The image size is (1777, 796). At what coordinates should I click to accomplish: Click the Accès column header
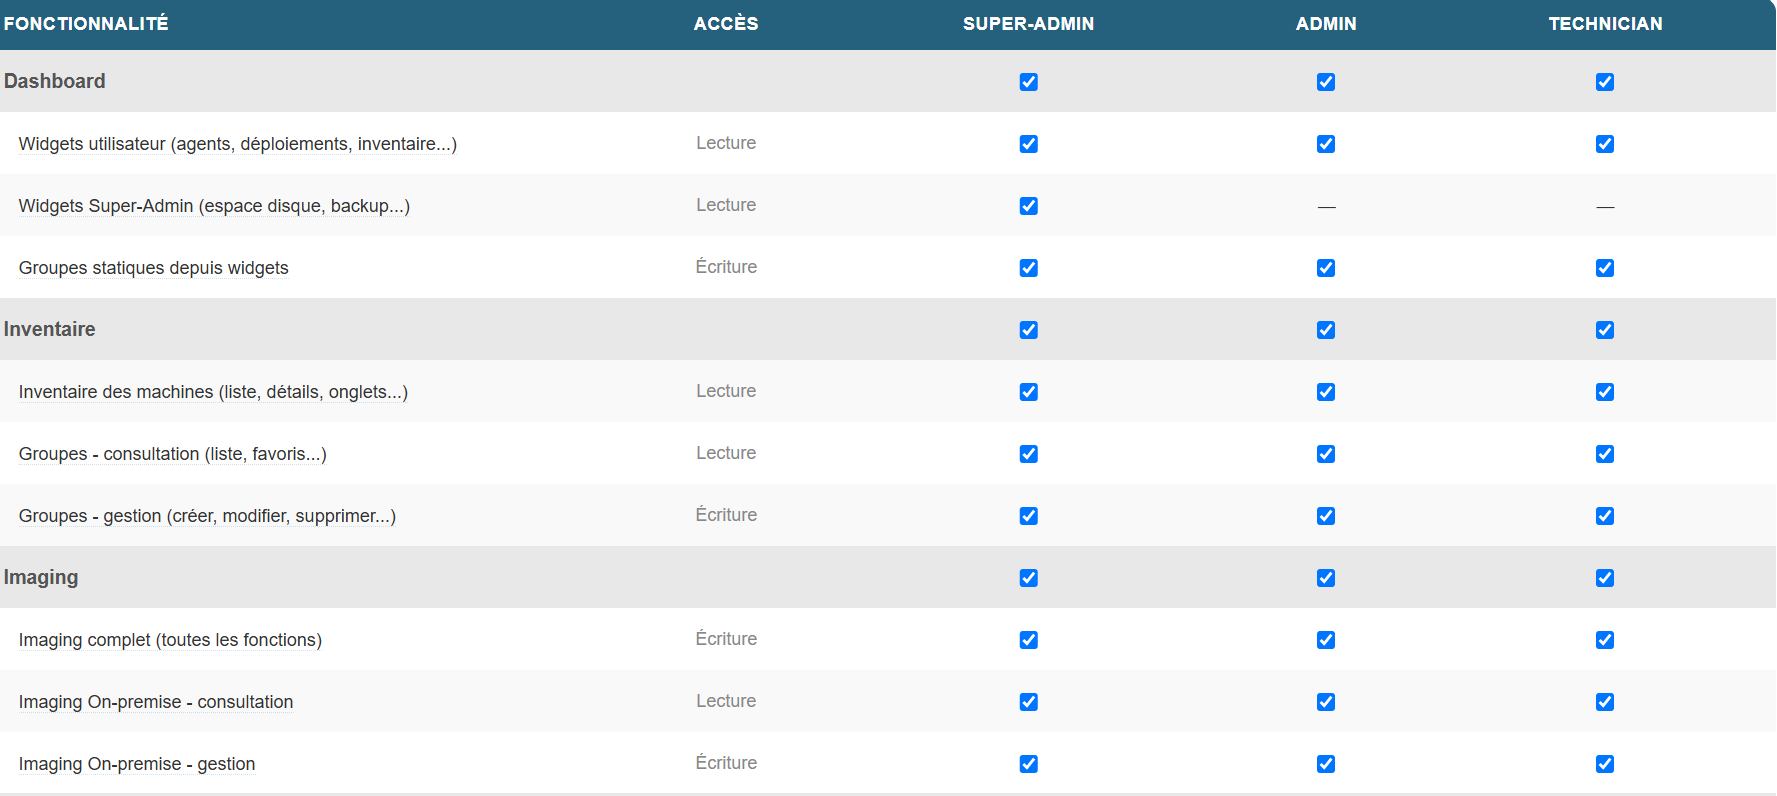tap(726, 24)
